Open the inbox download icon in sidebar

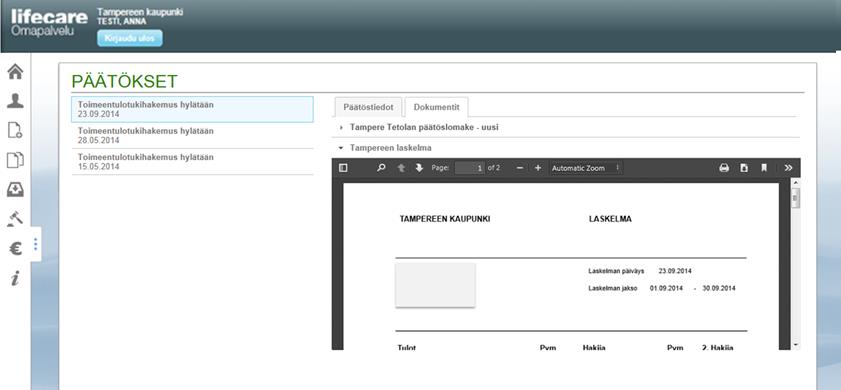tap(15, 189)
